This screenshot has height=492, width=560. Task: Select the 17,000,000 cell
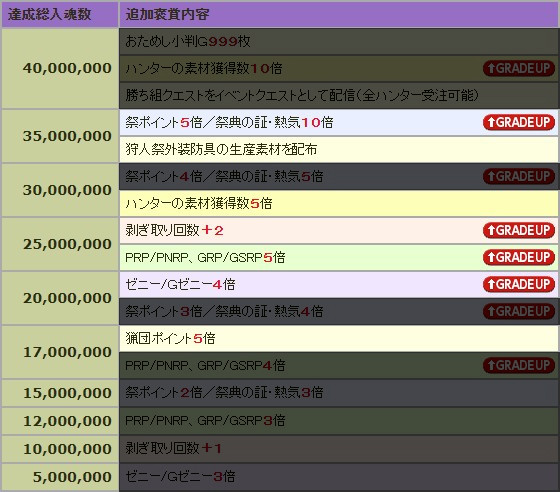[x=60, y=352]
